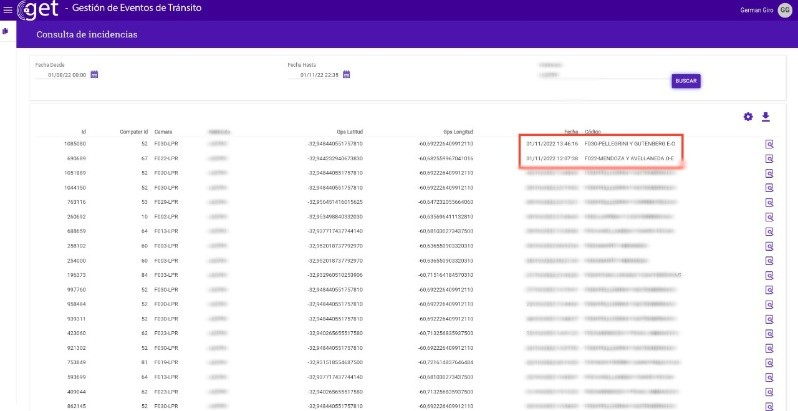Sort table by the Id column header

tap(84, 131)
